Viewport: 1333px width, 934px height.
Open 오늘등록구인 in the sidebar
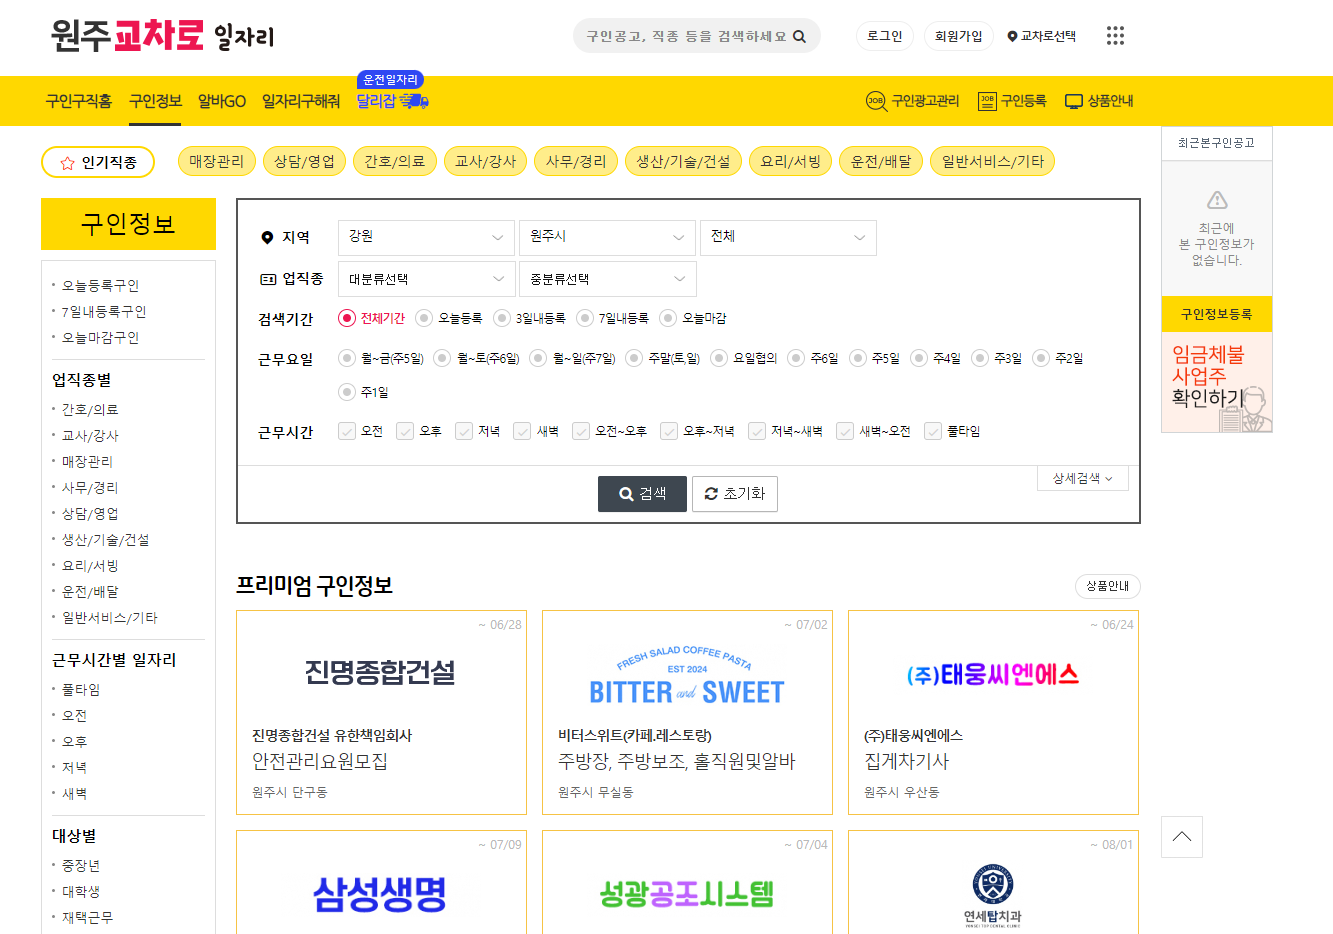[100, 286]
